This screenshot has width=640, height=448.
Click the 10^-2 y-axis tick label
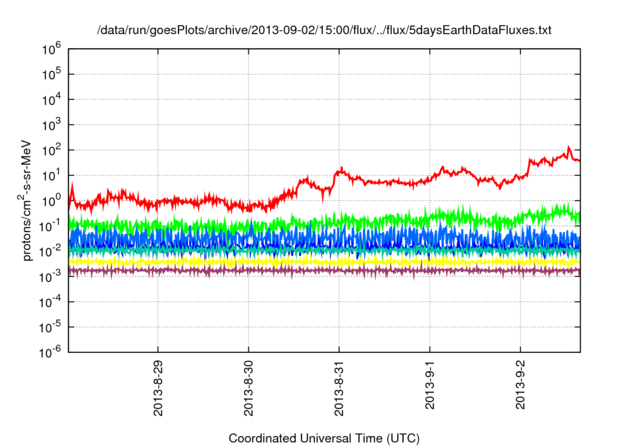pyautogui.click(x=51, y=252)
